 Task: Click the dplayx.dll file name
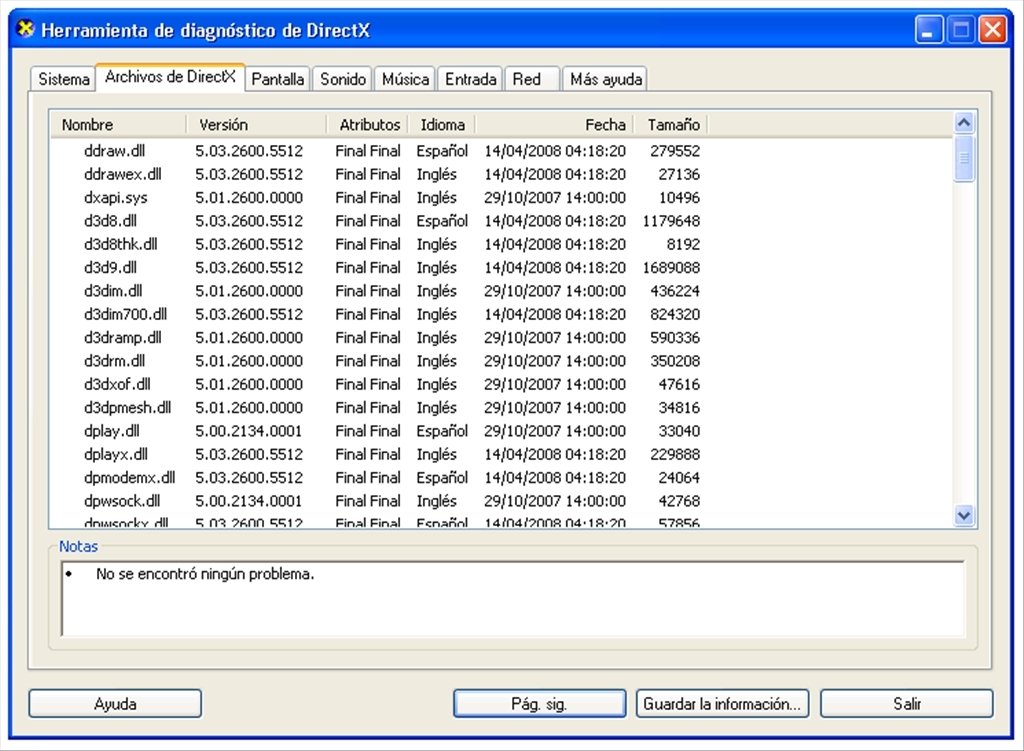[x=116, y=455]
